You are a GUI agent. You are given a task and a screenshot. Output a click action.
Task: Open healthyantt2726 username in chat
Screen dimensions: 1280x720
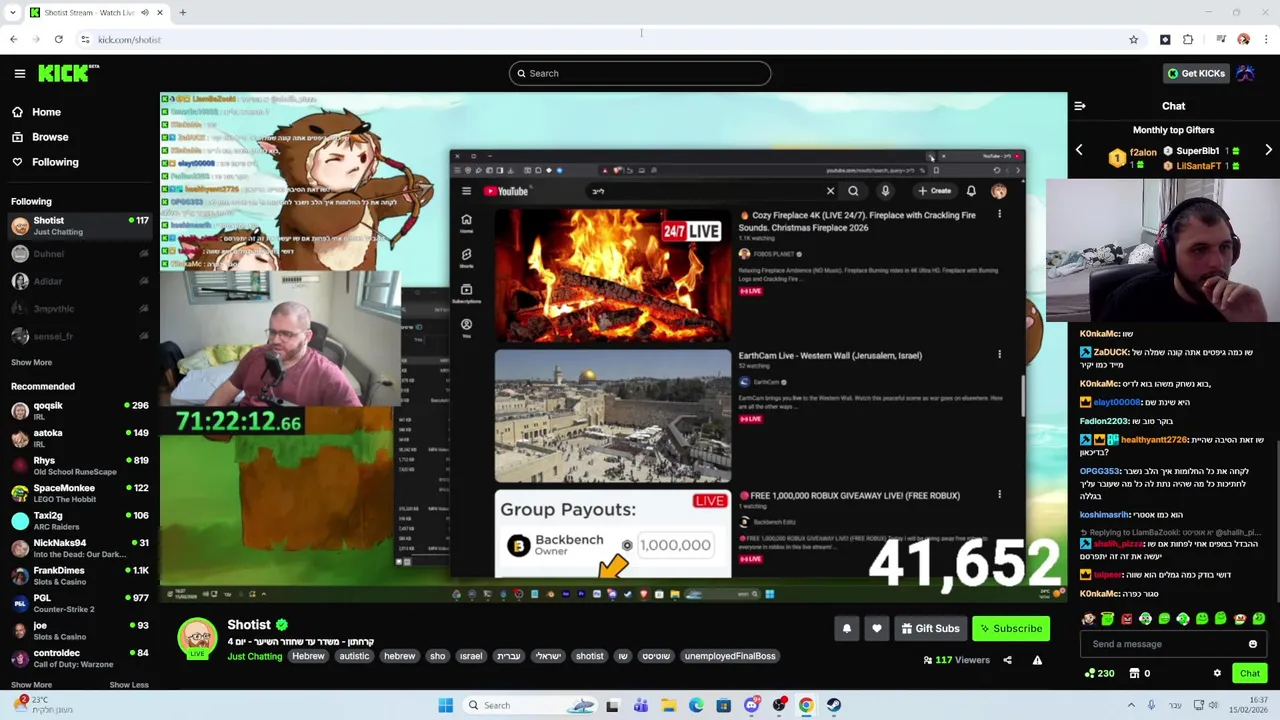point(1155,440)
